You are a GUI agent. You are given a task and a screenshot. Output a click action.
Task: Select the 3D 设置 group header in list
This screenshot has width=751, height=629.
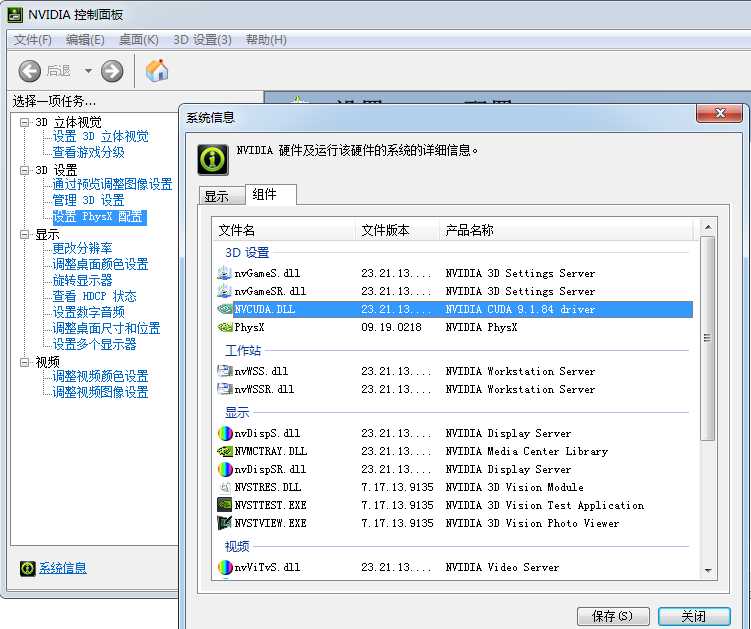(x=247, y=252)
